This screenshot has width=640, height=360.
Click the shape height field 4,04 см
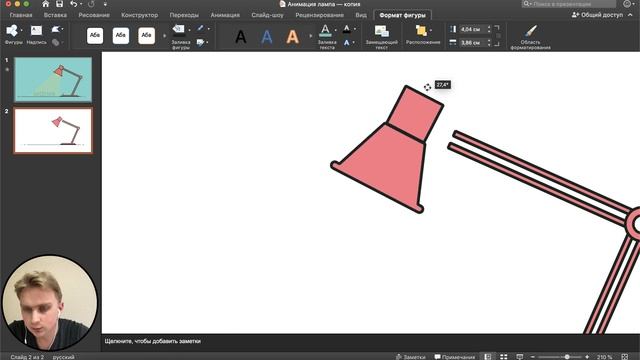pos(473,29)
